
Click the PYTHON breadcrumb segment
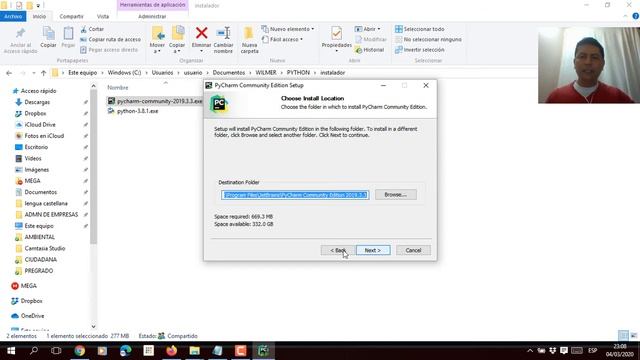coord(298,73)
